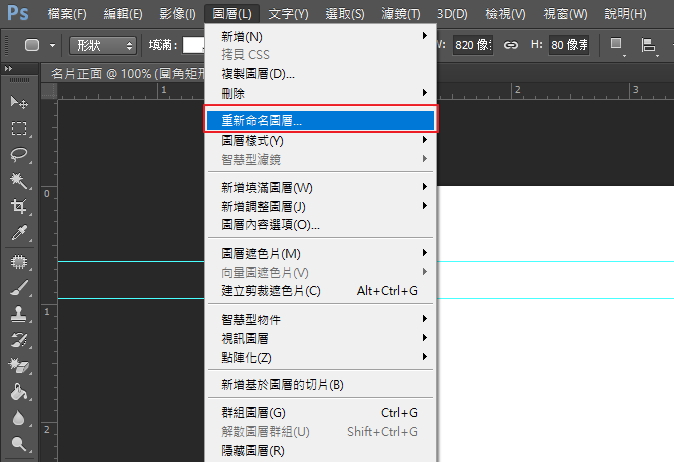The width and height of the screenshot is (674, 462).
Task: Expand the 視訊圖層 submenu
Action: coord(321,338)
